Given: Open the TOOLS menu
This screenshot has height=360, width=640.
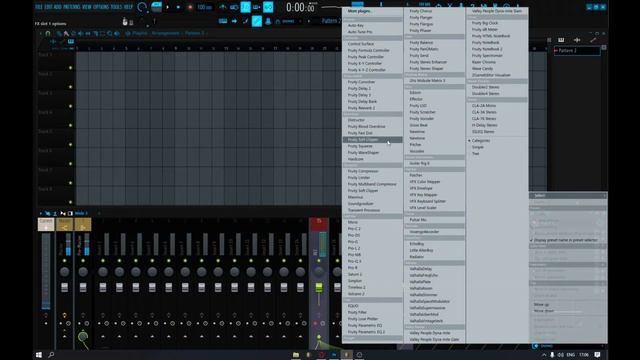Looking at the screenshot, I should click(x=116, y=7).
